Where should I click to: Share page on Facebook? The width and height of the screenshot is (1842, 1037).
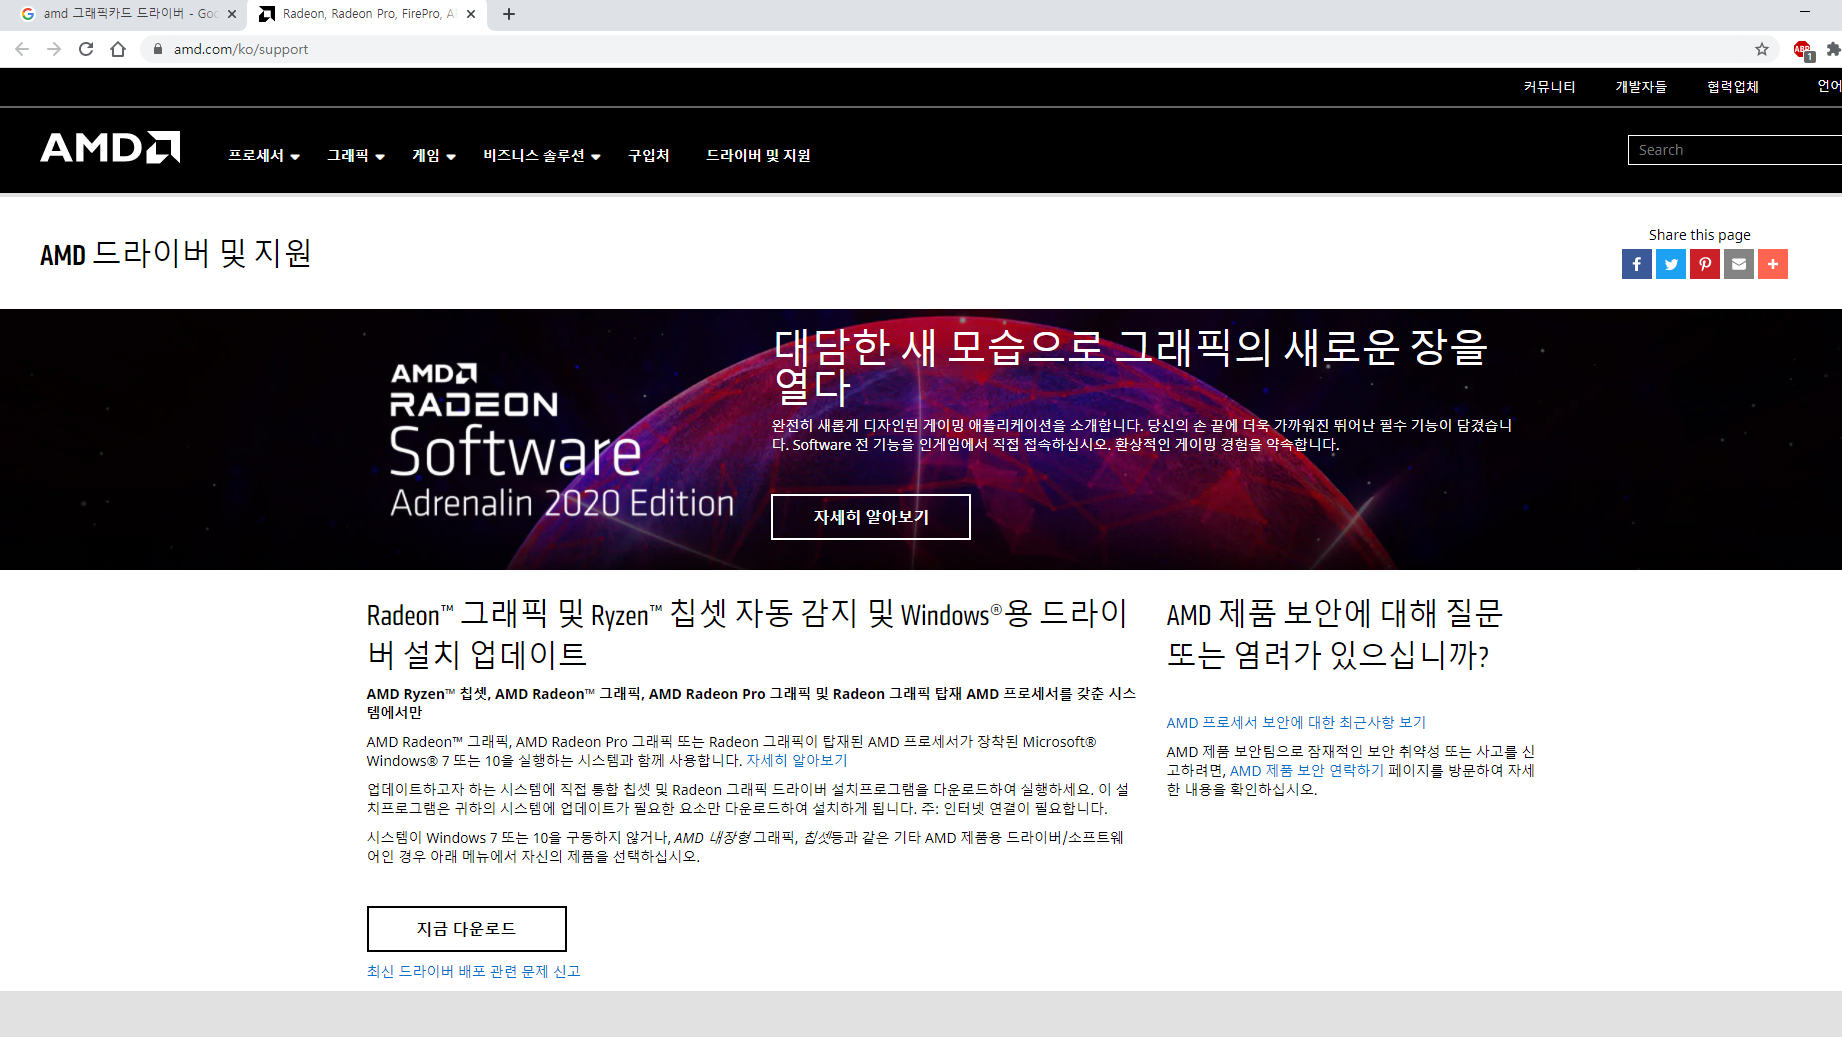click(x=1637, y=264)
